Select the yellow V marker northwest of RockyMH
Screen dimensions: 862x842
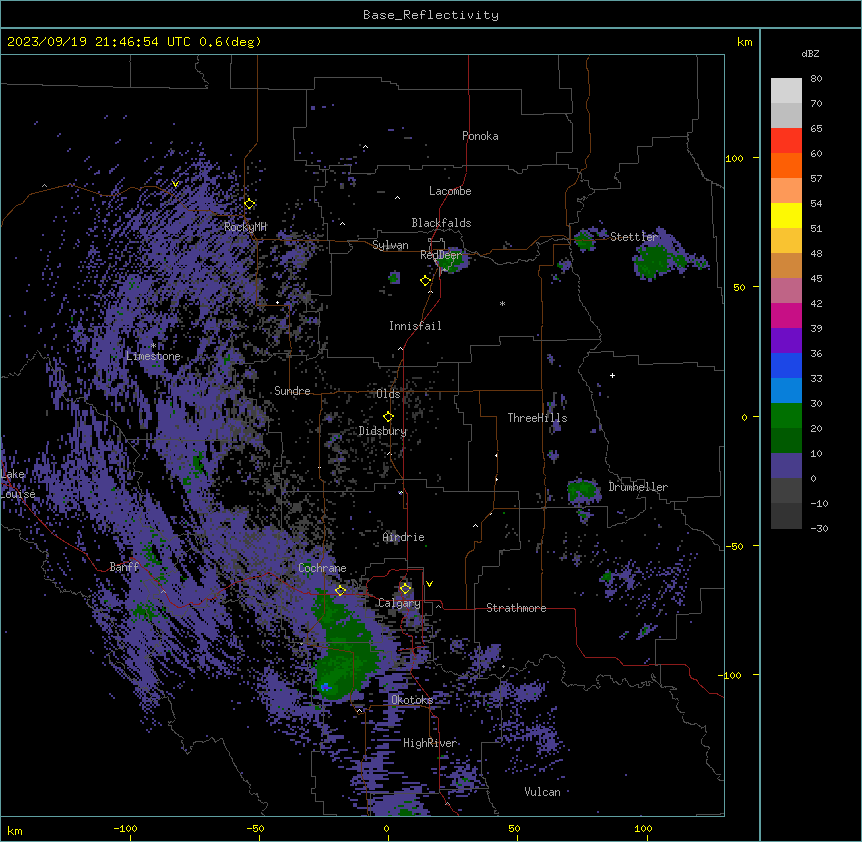[175, 184]
